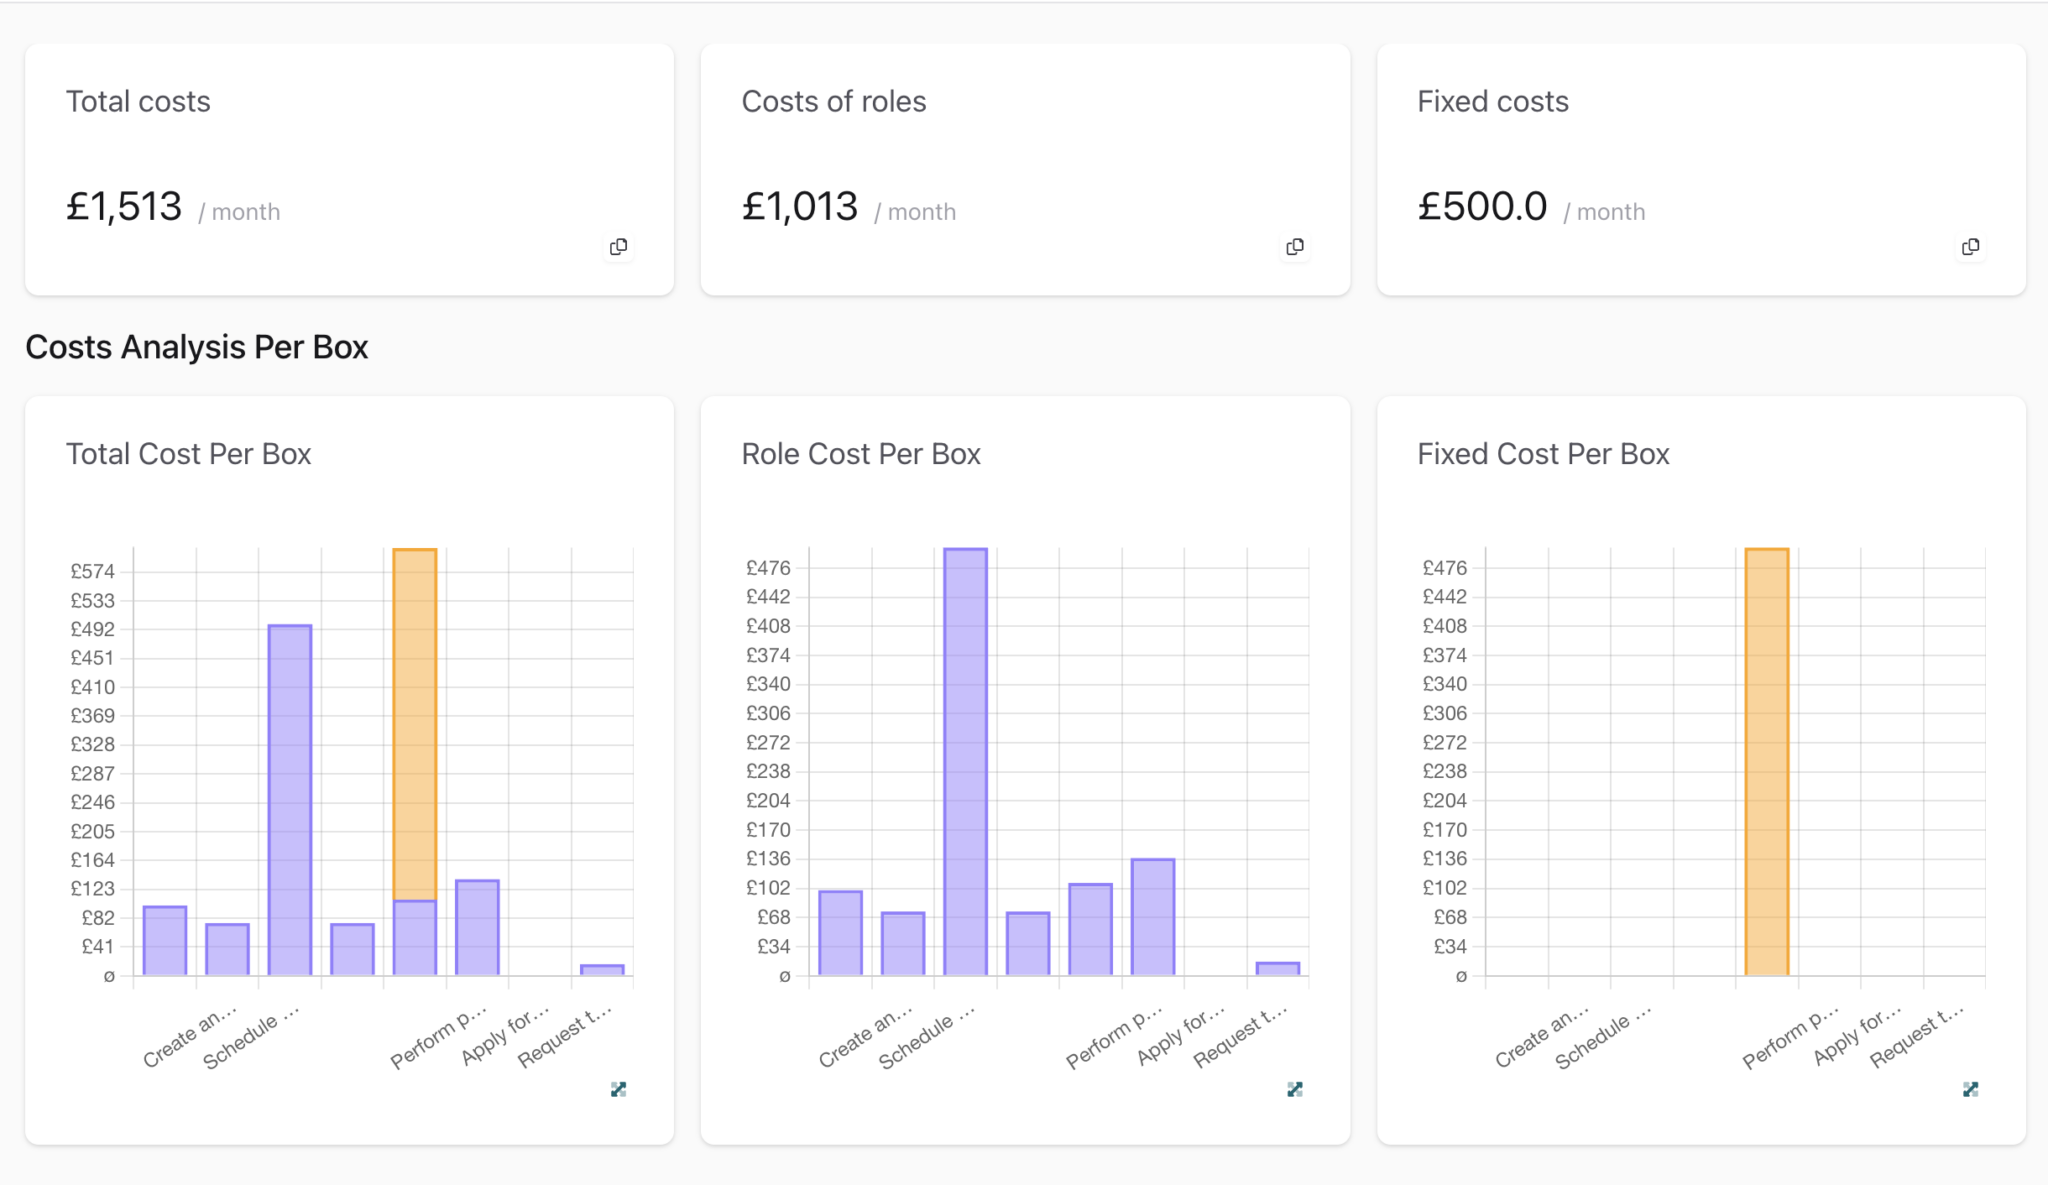The width and height of the screenshot is (2048, 1185).
Task: Click rightmost small bar in Total Cost chart
Action: tap(602, 969)
